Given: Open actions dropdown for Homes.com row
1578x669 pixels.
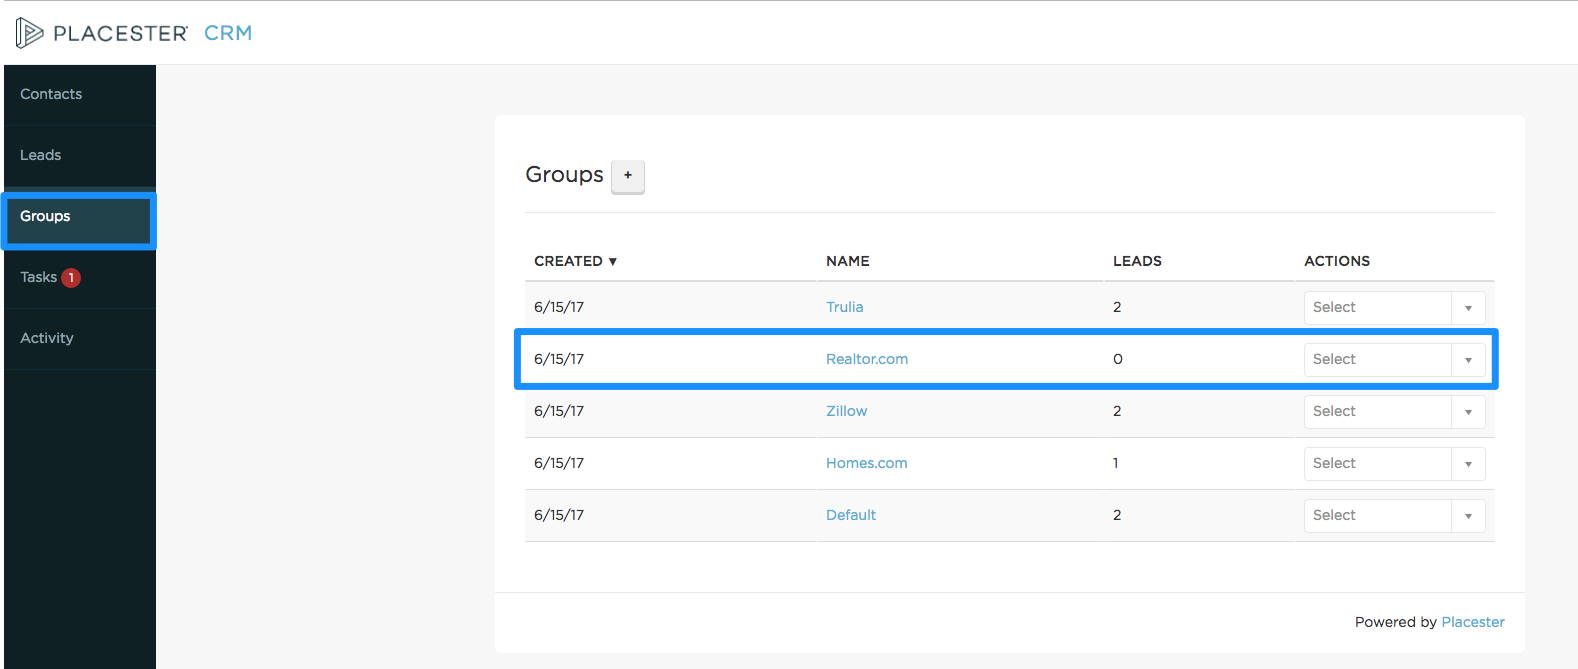Looking at the screenshot, I should [x=1394, y=464].
